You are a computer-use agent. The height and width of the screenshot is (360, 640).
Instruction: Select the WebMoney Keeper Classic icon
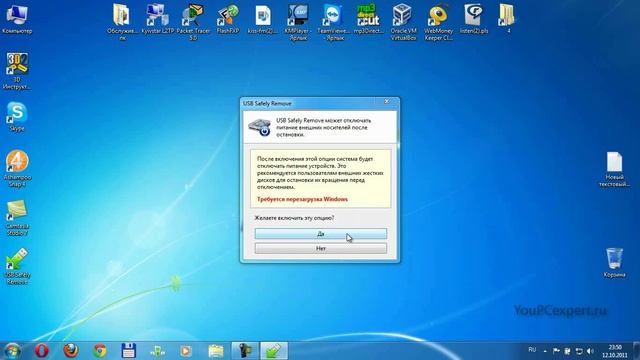[x=438, y=22]
